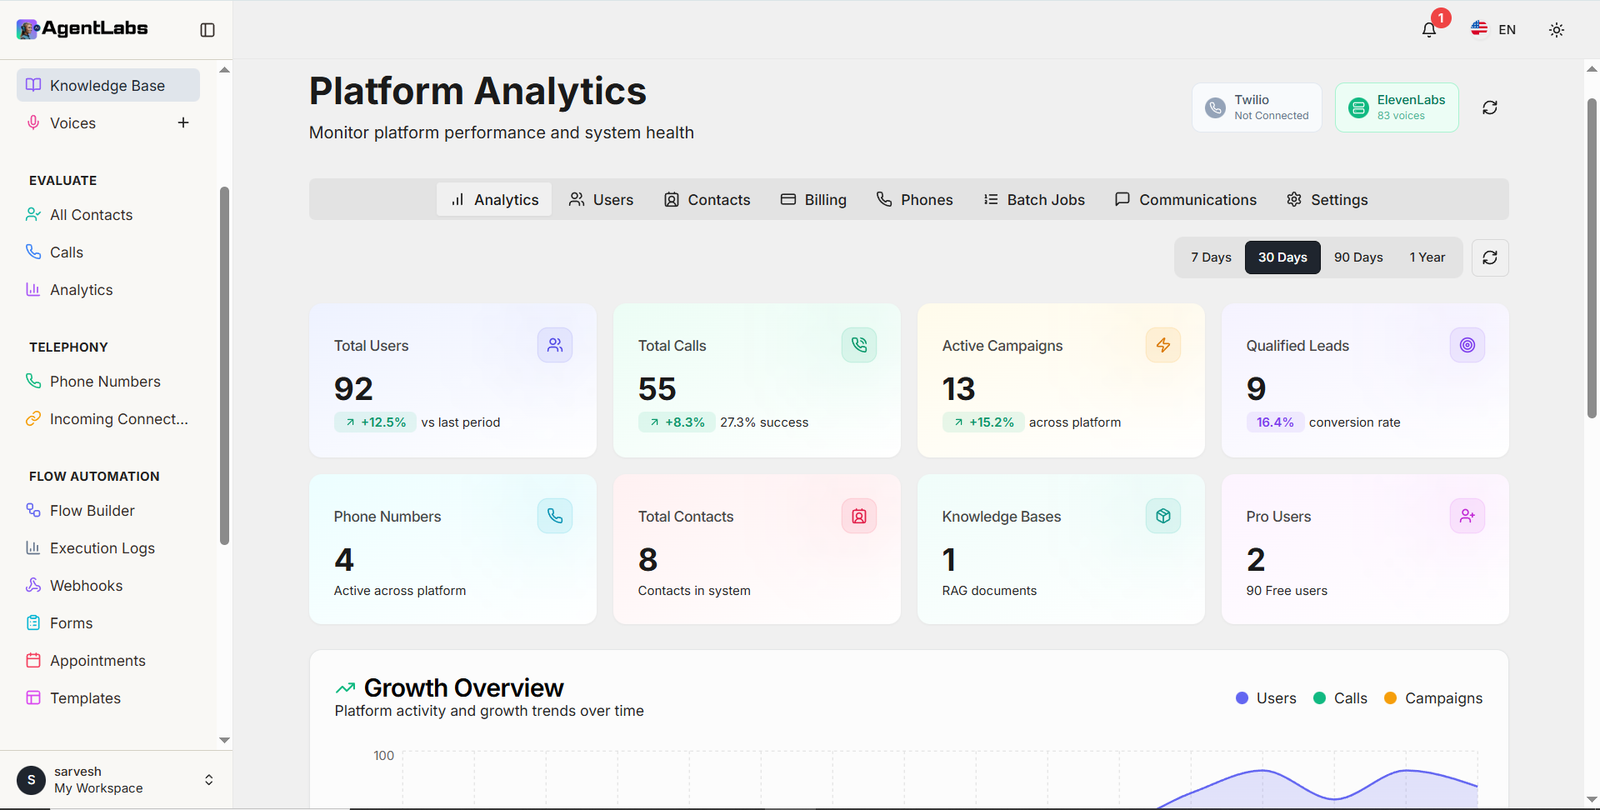Click the Total Users card icon
The width and height of the screenshot is (1600, 810).
click(555, 345)
